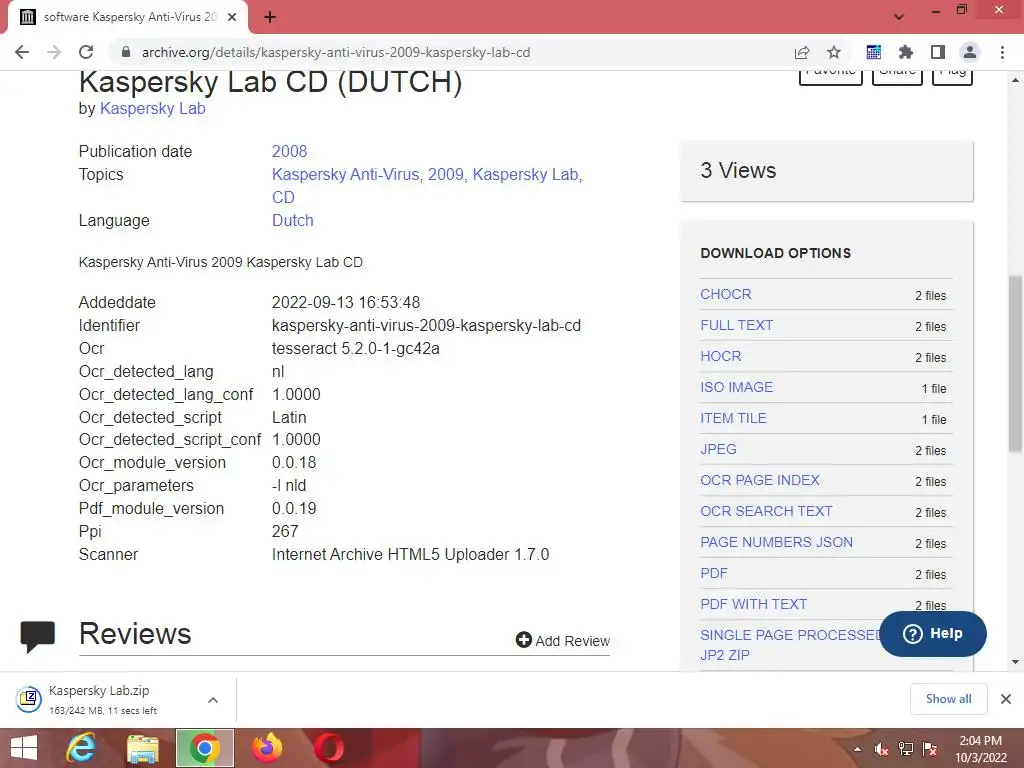Show all downloads
1024x768 pixels.
[948, 699]
